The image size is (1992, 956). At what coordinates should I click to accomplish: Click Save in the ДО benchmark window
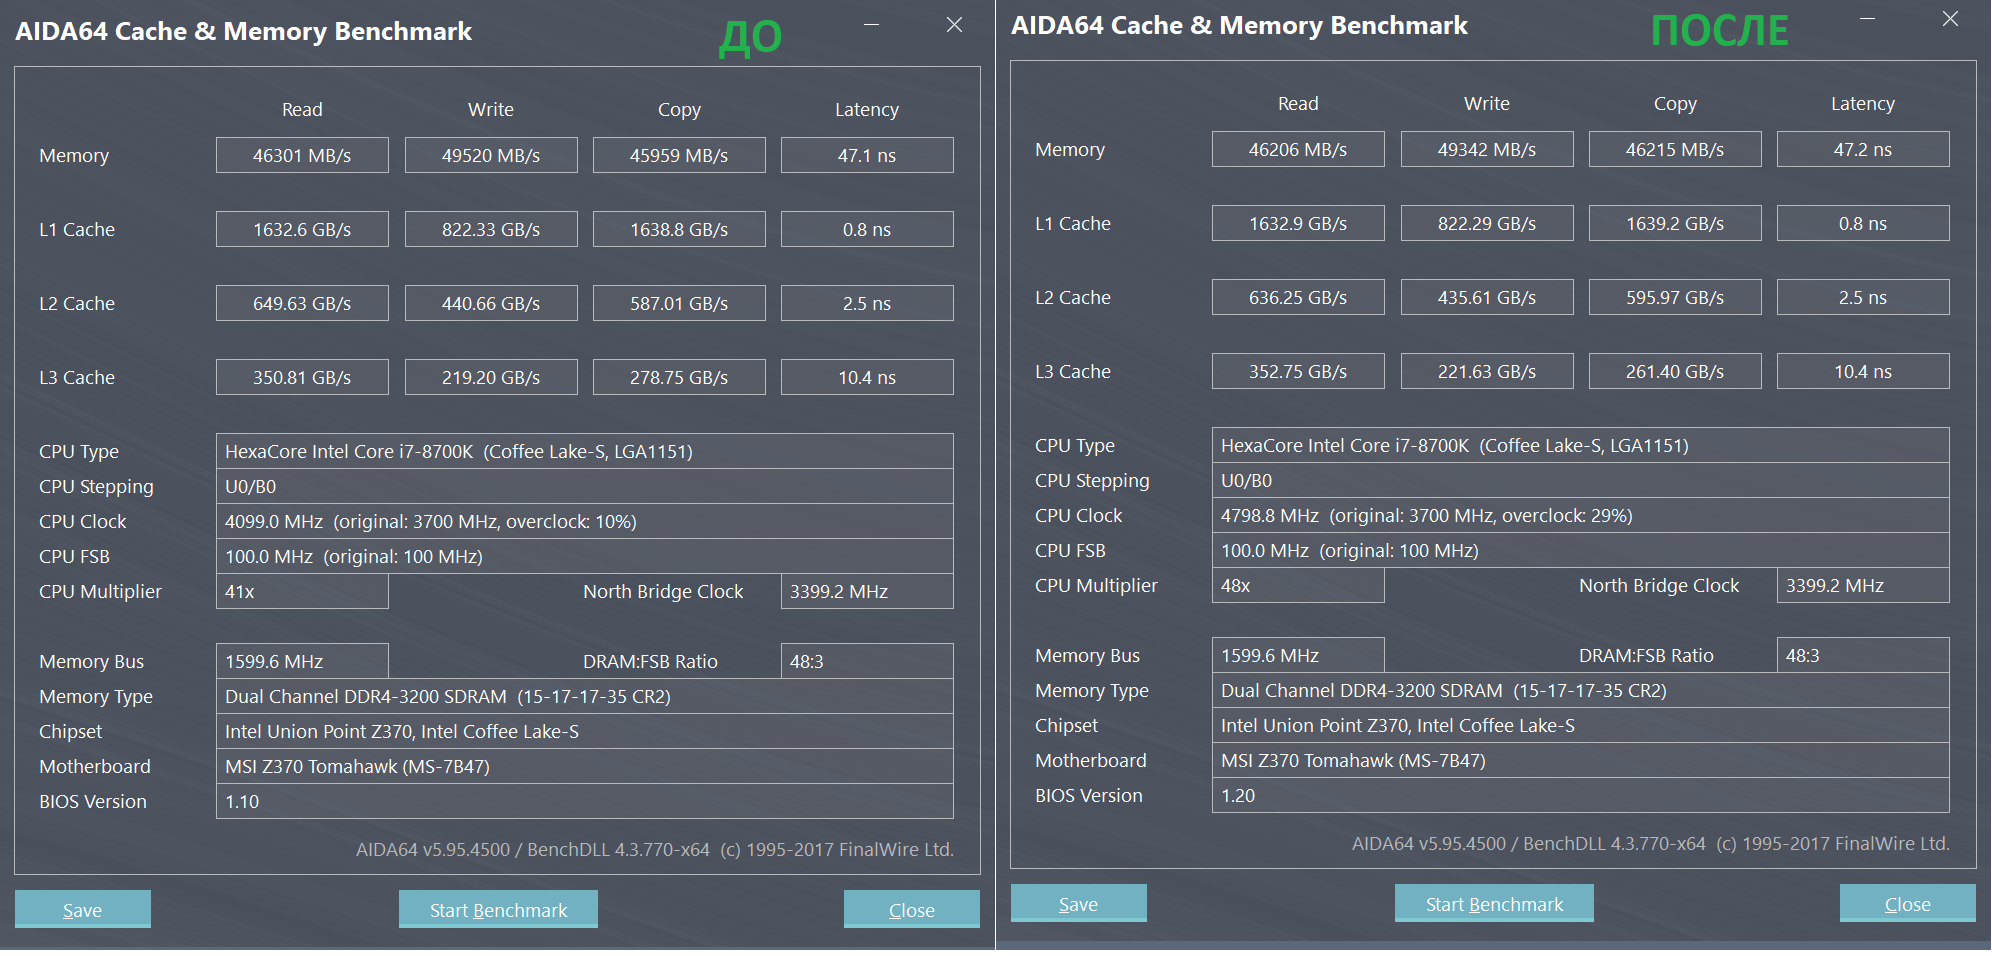pos(82,909)
